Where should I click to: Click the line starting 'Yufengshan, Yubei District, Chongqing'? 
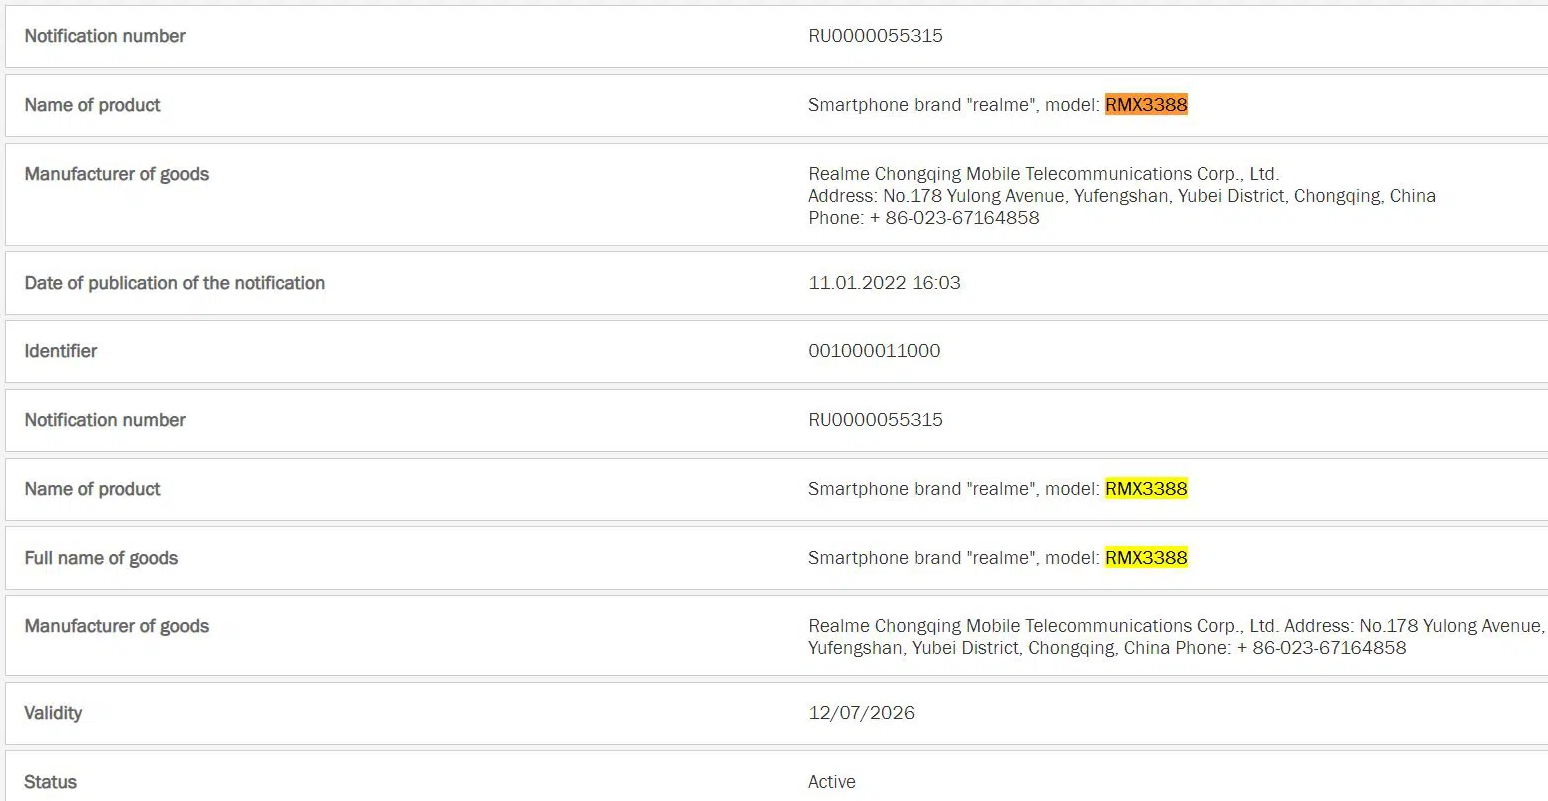point(1106,648)
